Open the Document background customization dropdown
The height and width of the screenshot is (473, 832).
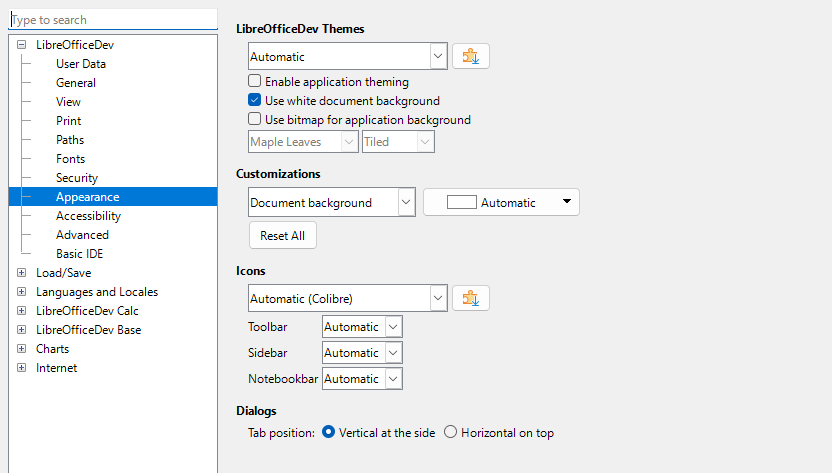[x=332, y=202]
